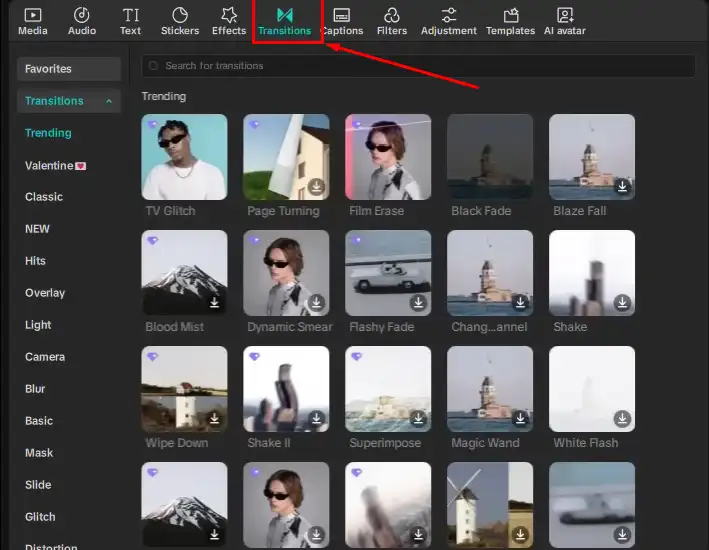Open the Templates tab
The width and height of the screenshot is (709, 550).
(x=510, y=22)
